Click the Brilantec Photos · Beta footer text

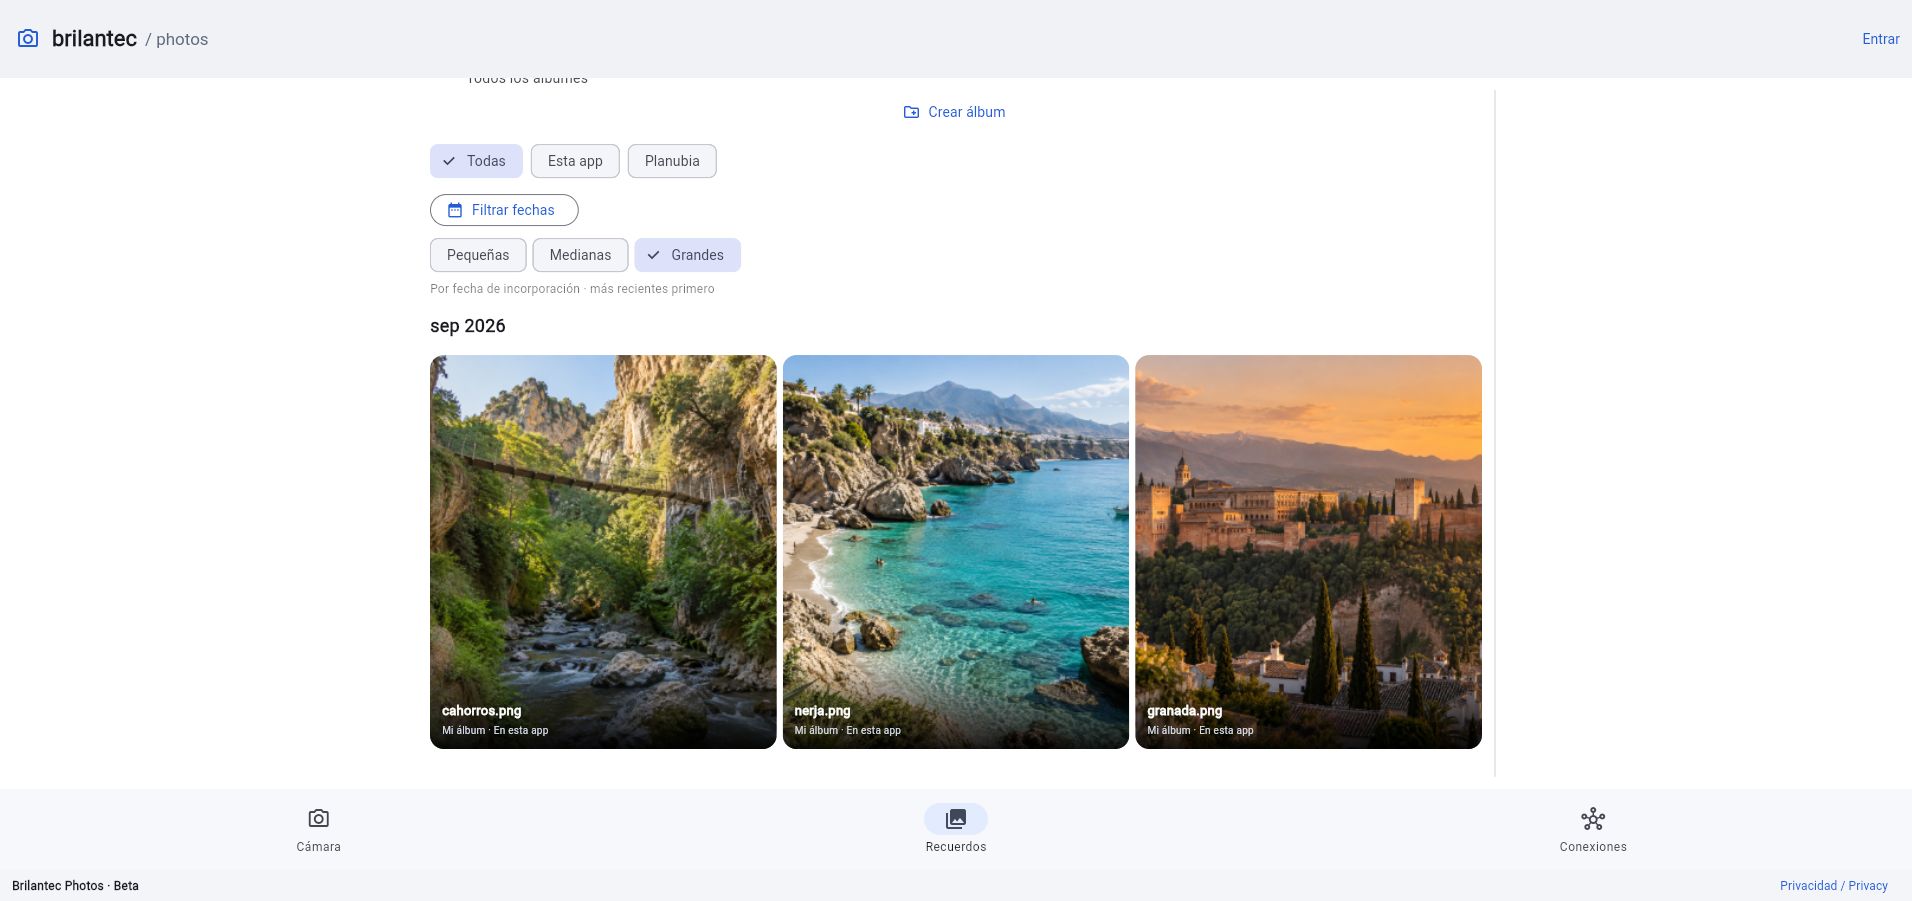point(75,886)
